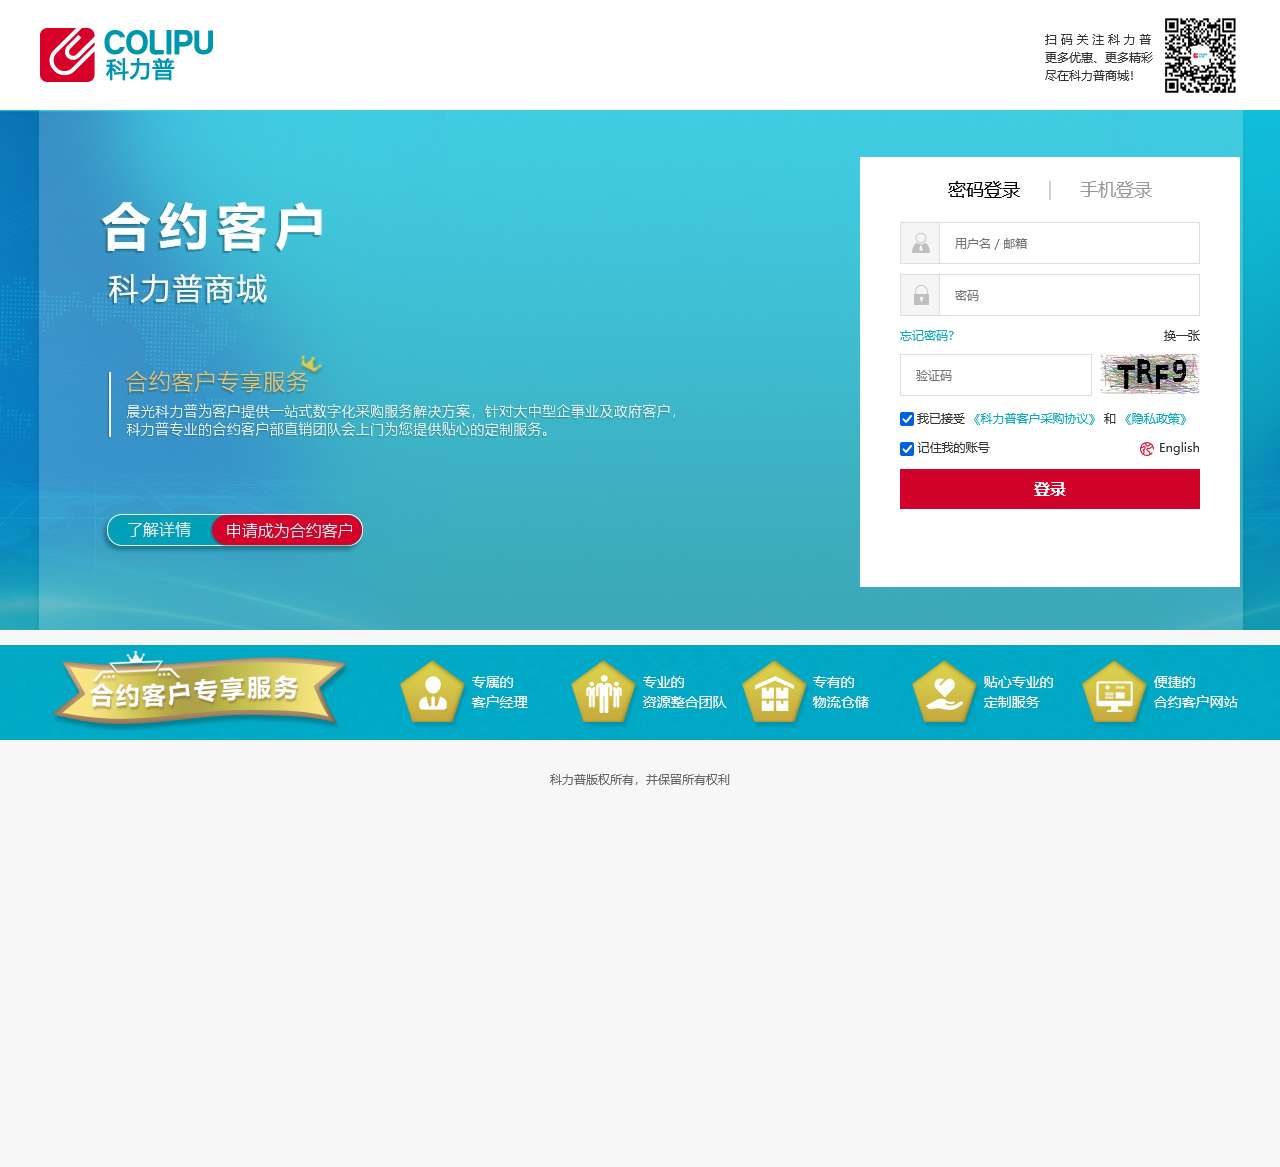Click the 合约客户 banner heading
Image resolution: width=1280 pixels, height=1167 pixels.
pos(212,227)
